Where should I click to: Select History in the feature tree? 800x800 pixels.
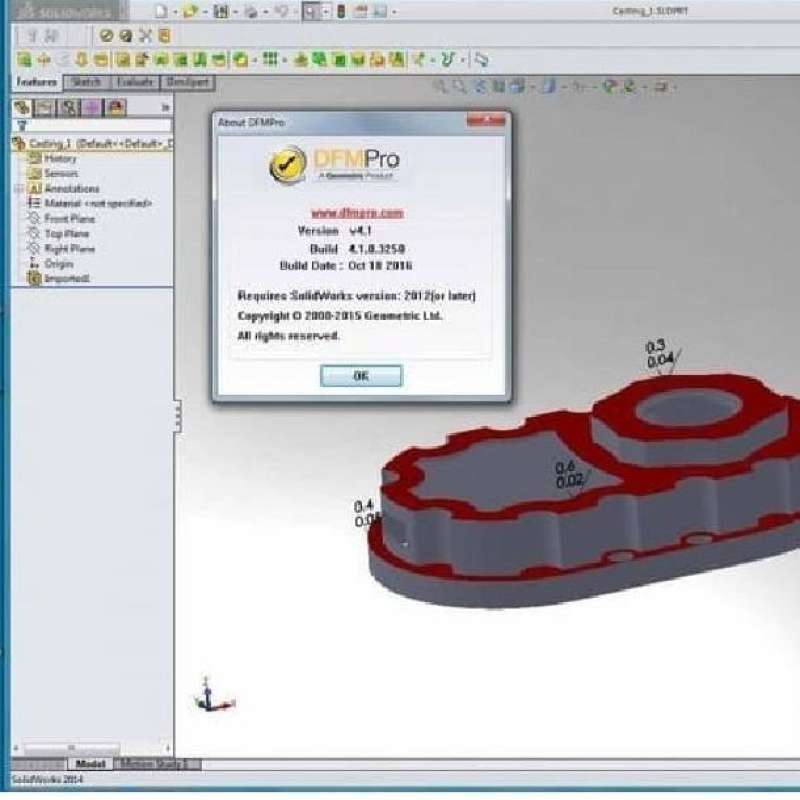[x=53, y=159]
